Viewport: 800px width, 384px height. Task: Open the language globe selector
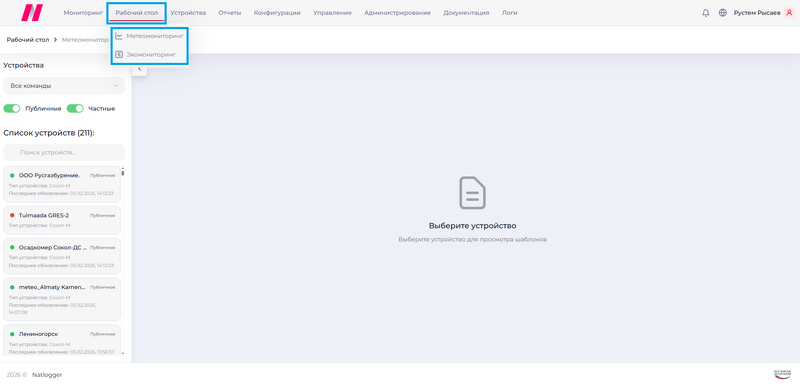click(x=722, y=13)
